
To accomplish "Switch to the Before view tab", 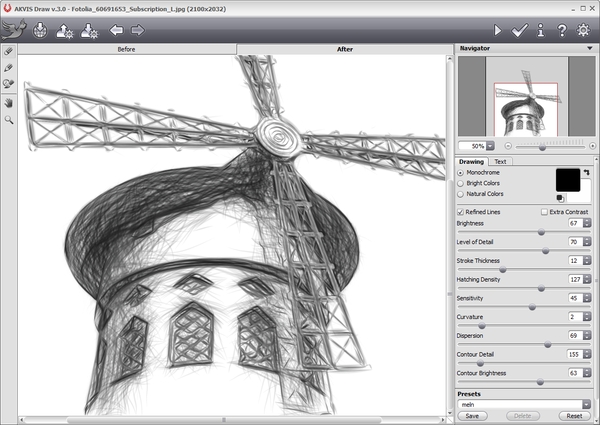I will [127, 48].
